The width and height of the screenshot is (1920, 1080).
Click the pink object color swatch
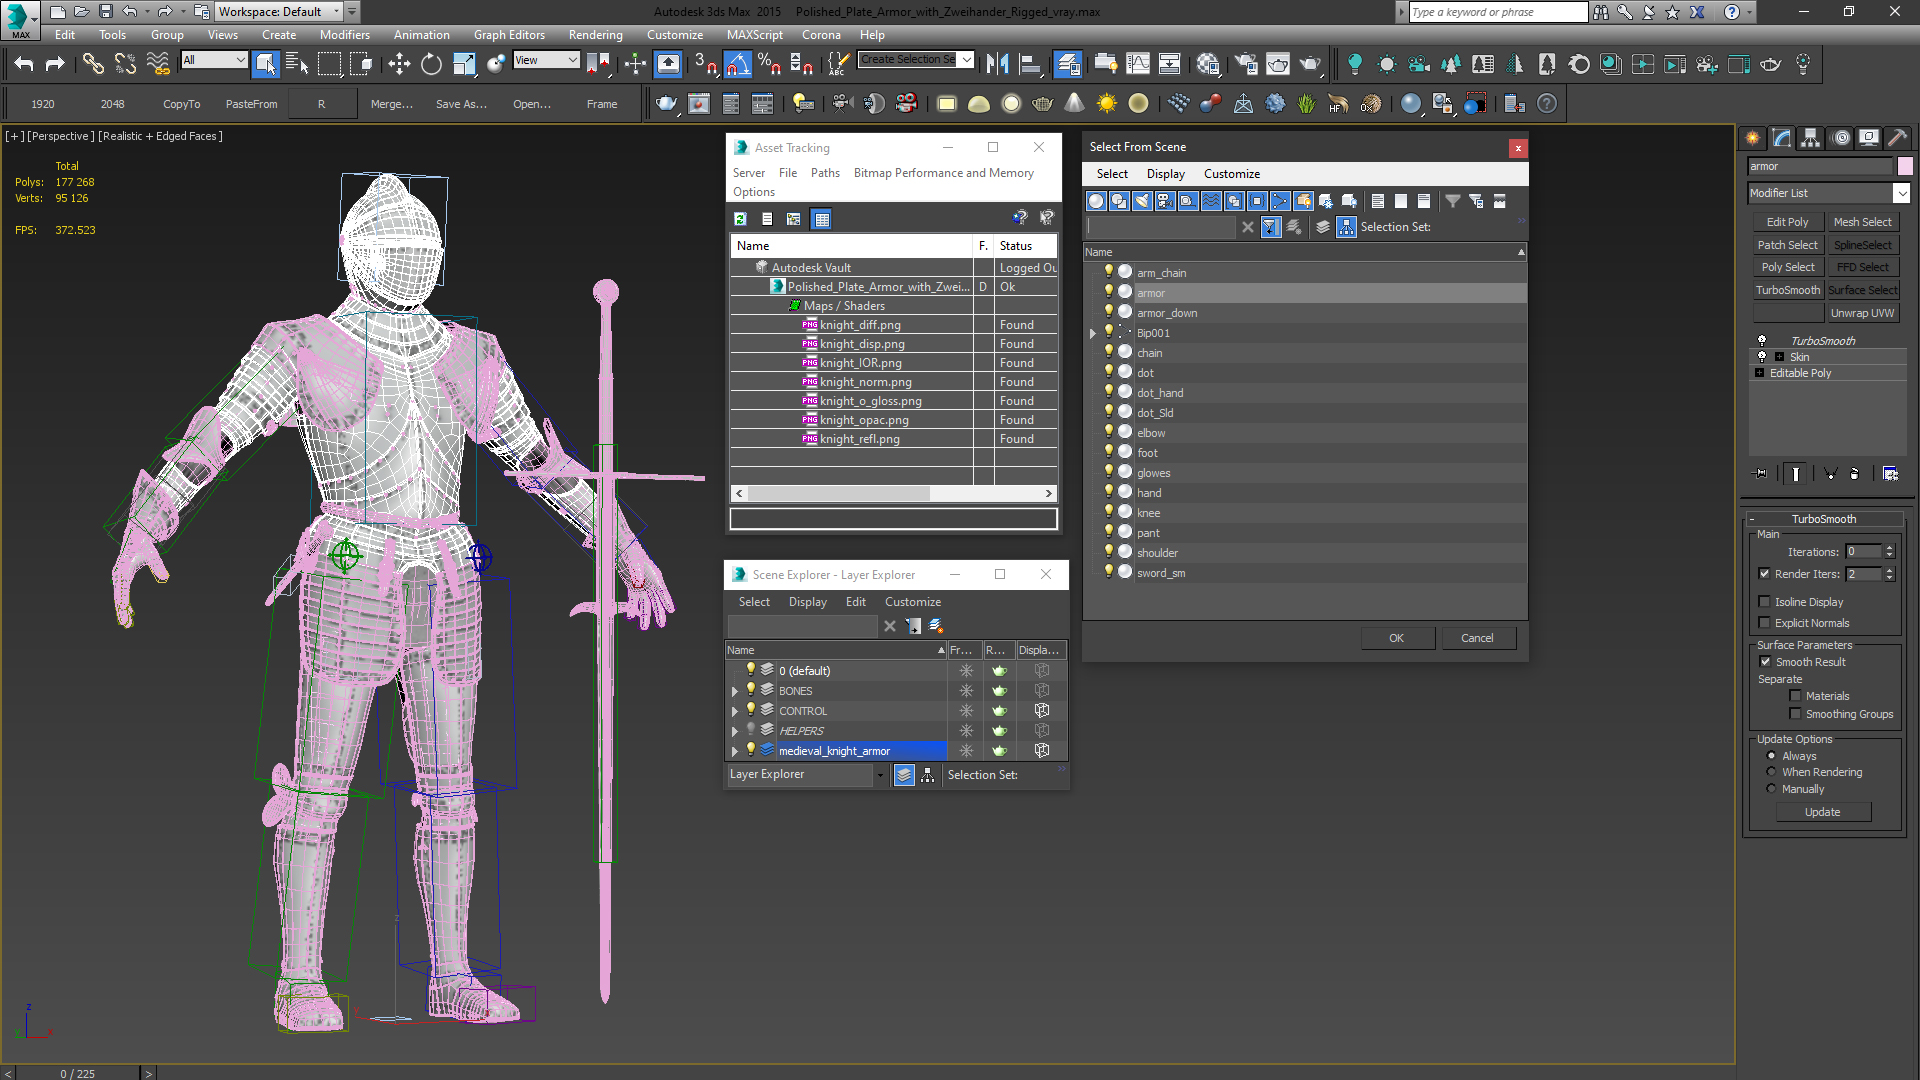1905,166
